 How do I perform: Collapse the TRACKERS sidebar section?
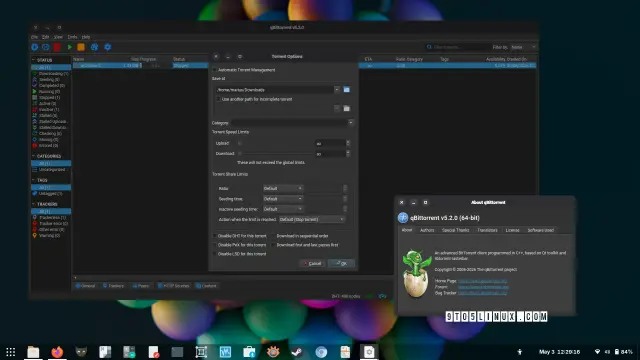pos(33,204)
